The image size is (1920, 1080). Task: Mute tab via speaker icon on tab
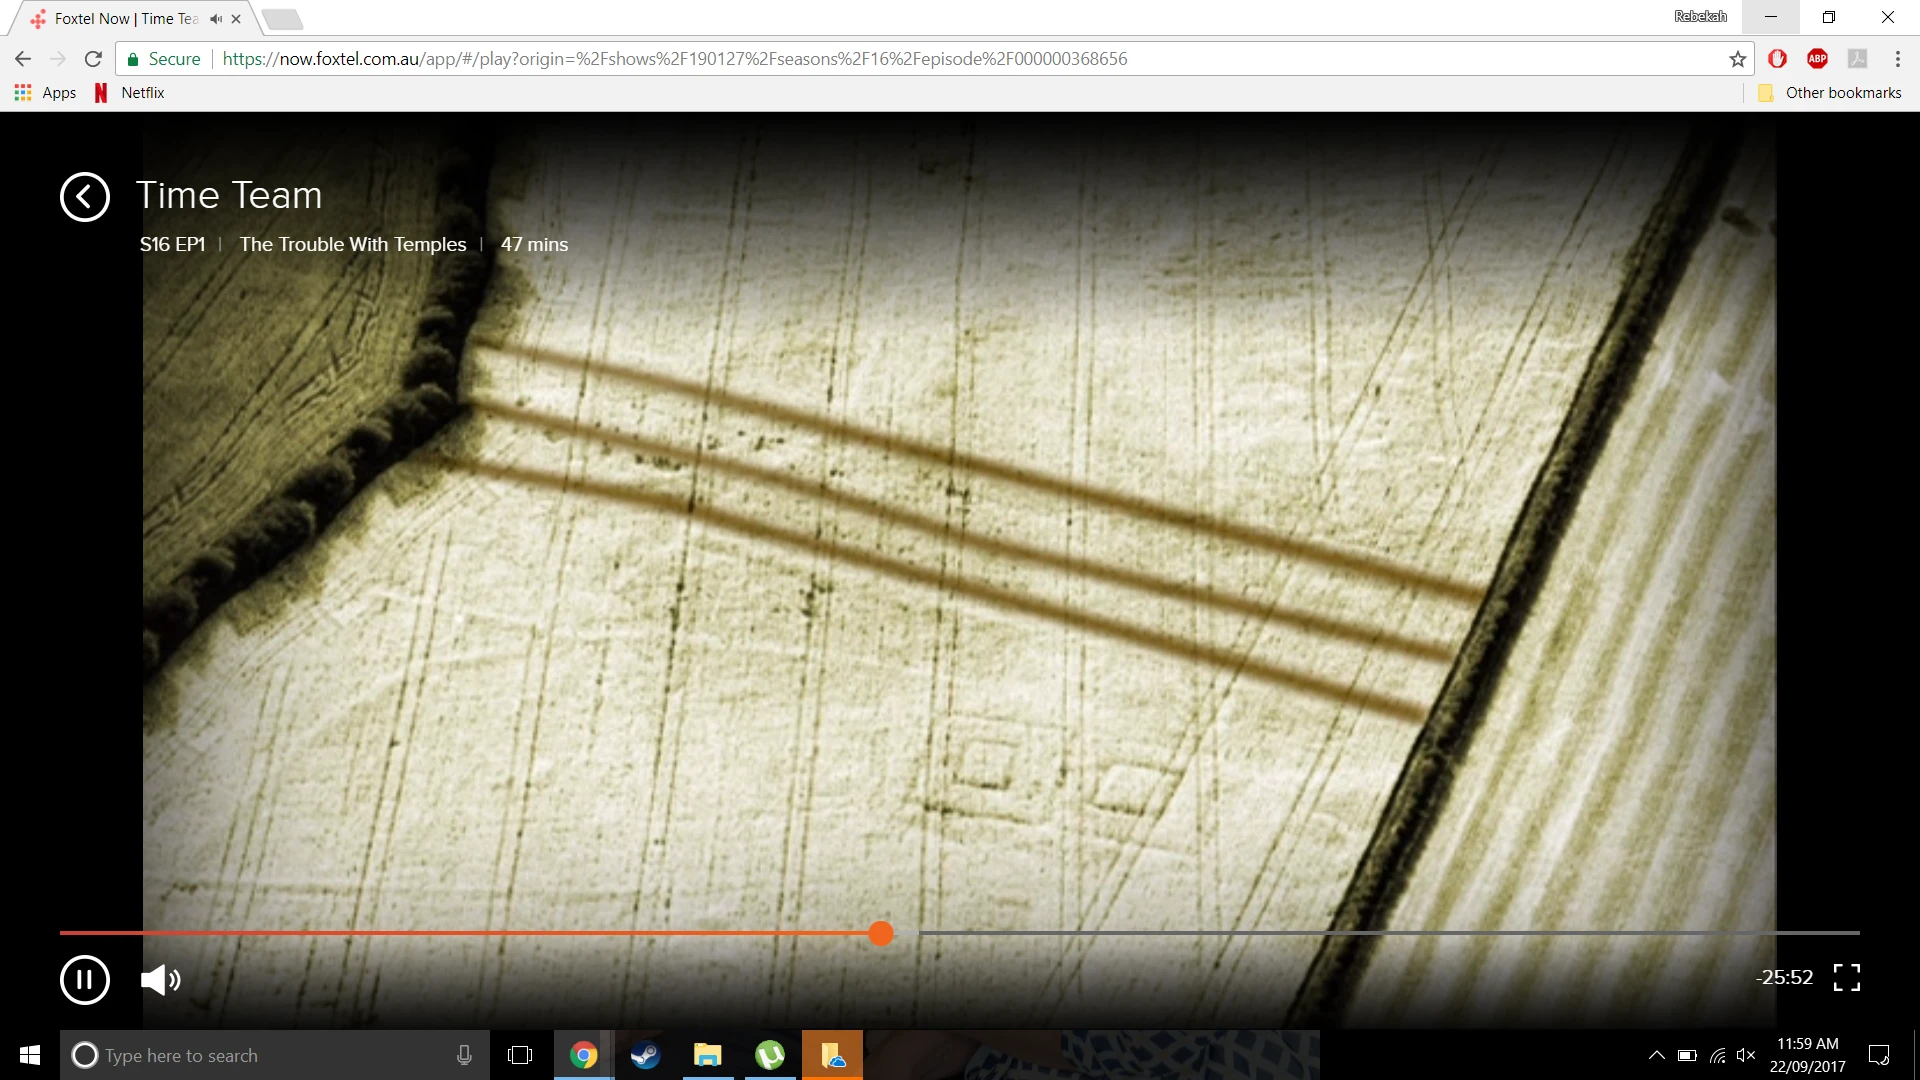(x=215, y=18)
